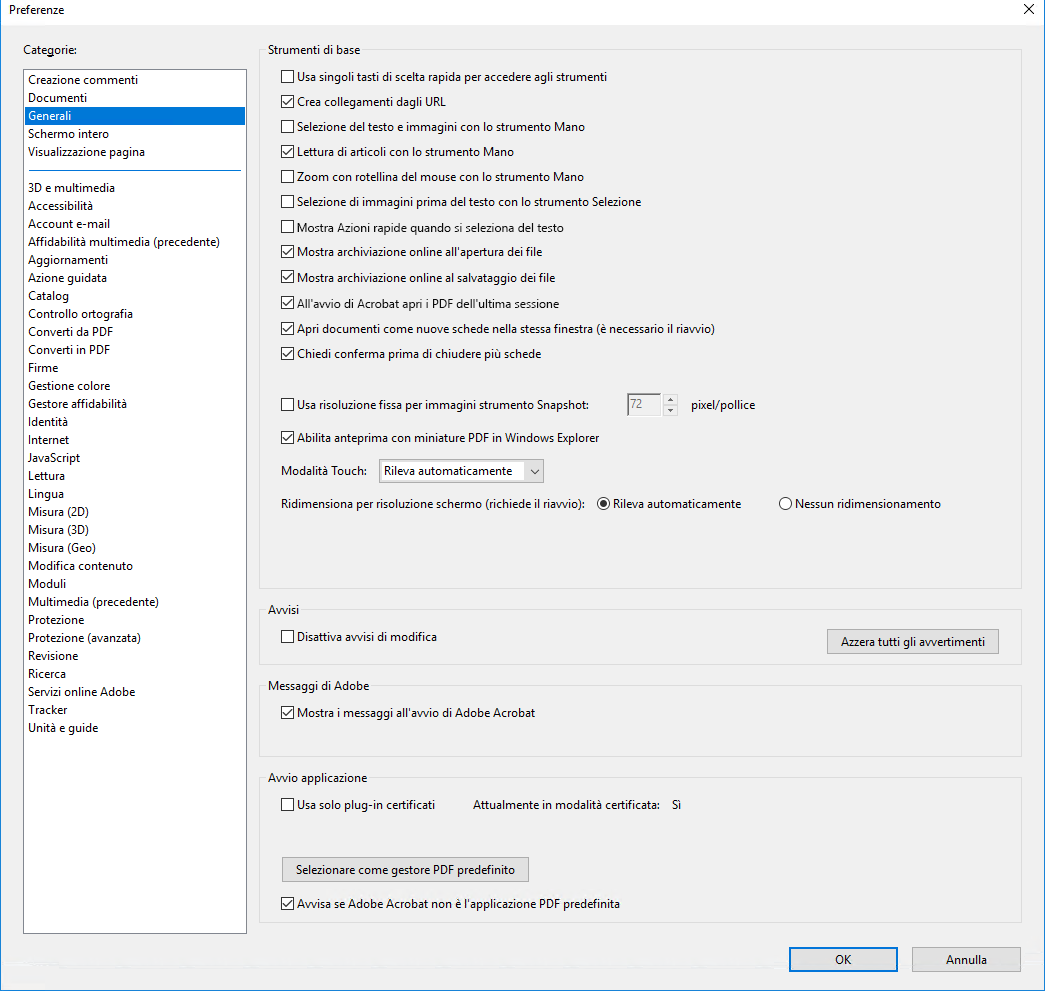Open the Documenti preferences category
This screenshot has height=991, width=1045.
[x=57, y=97]
